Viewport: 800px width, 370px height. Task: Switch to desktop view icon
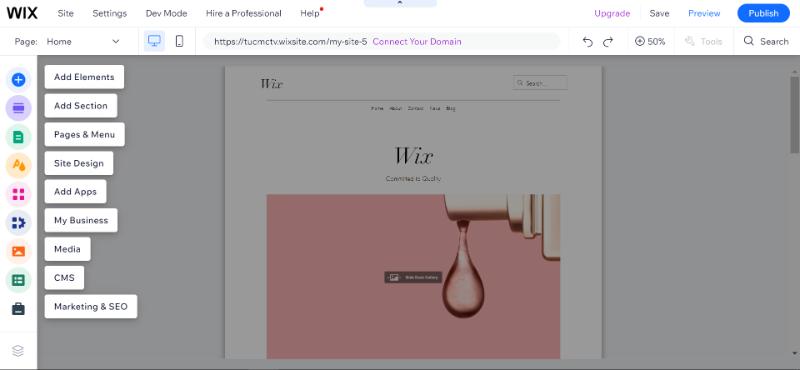[154, 41]
